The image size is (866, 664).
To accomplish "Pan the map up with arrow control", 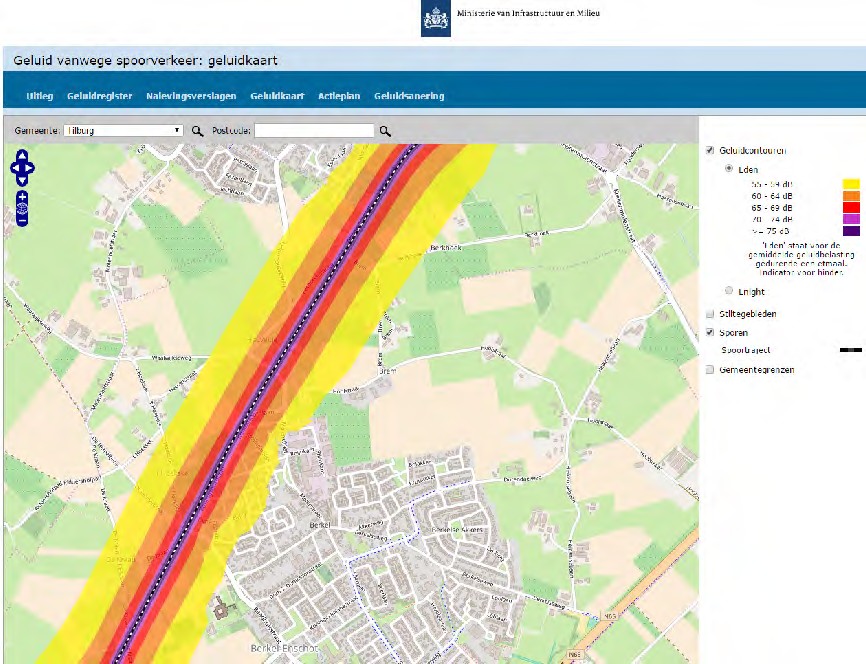I will coord(22,155).
